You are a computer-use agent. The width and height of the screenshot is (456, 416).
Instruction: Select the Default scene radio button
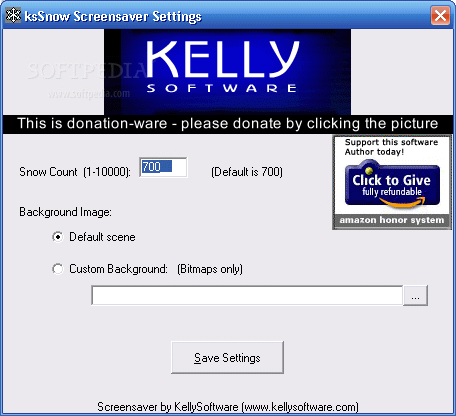[x=58, y=237]
